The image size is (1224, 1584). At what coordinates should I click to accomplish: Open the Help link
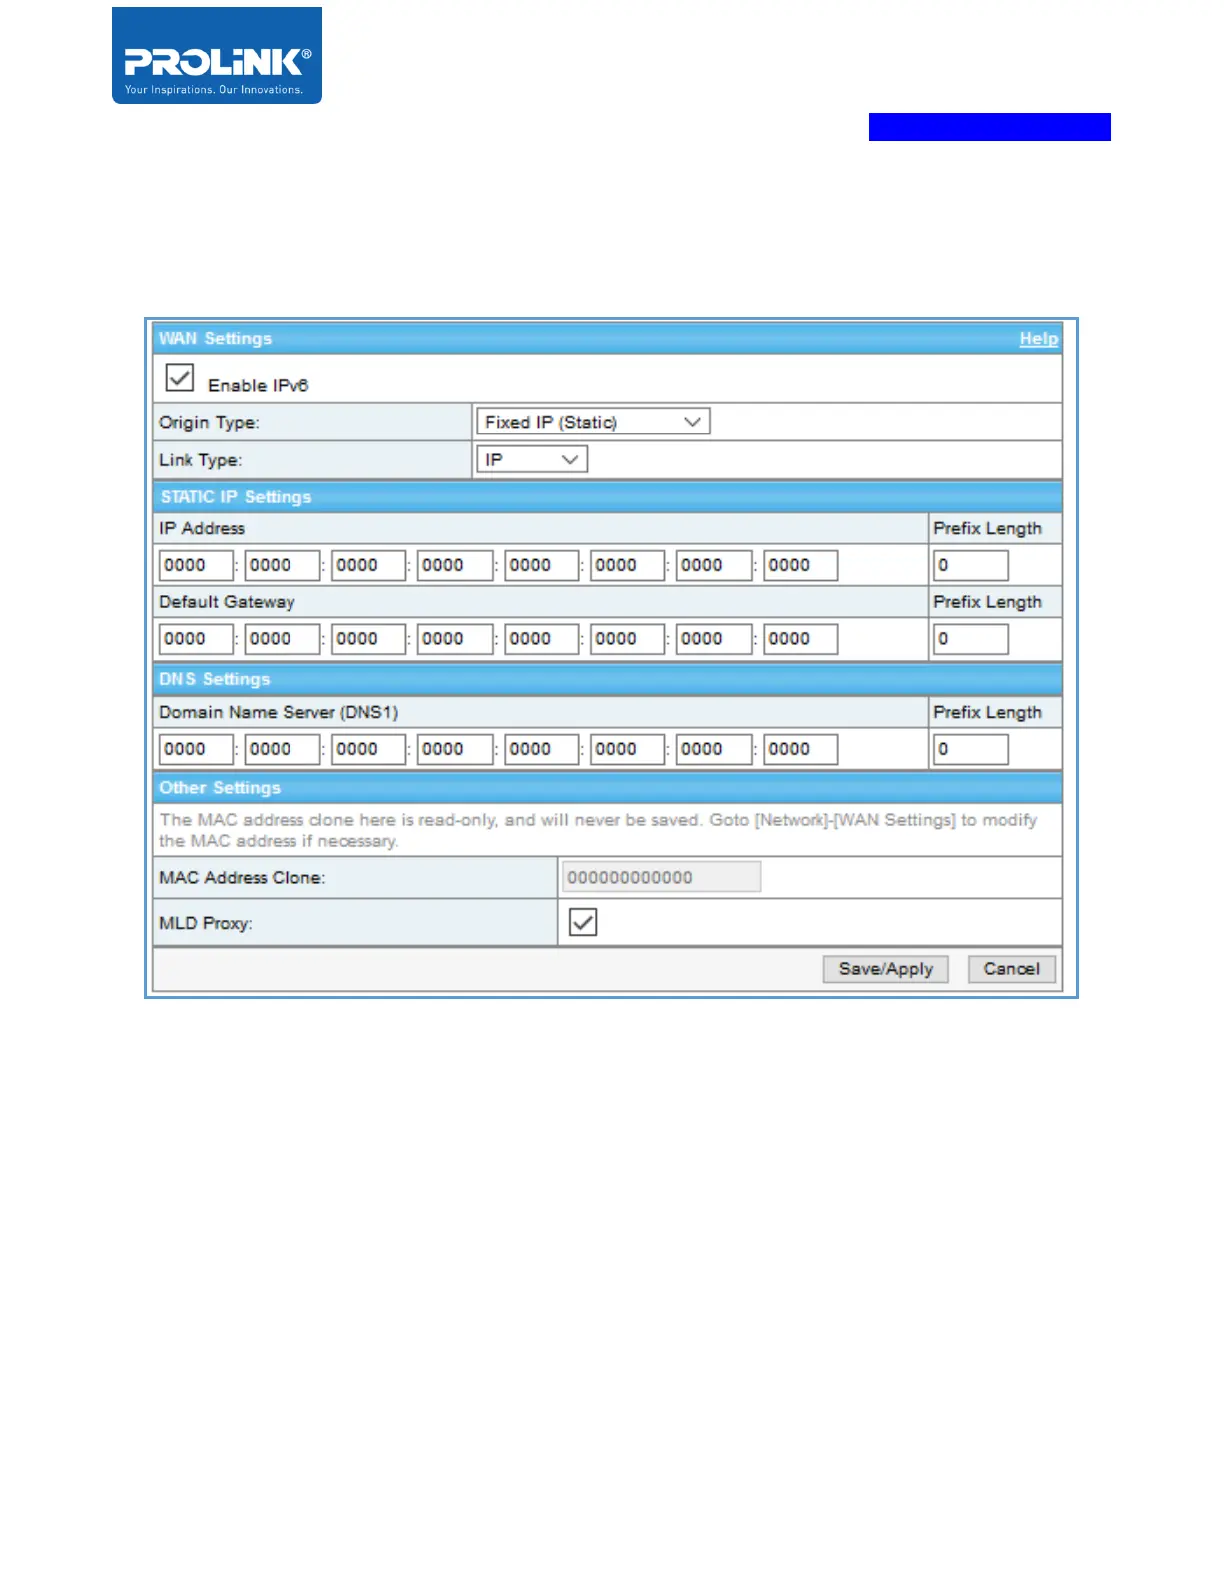(x=1038, y=339)
